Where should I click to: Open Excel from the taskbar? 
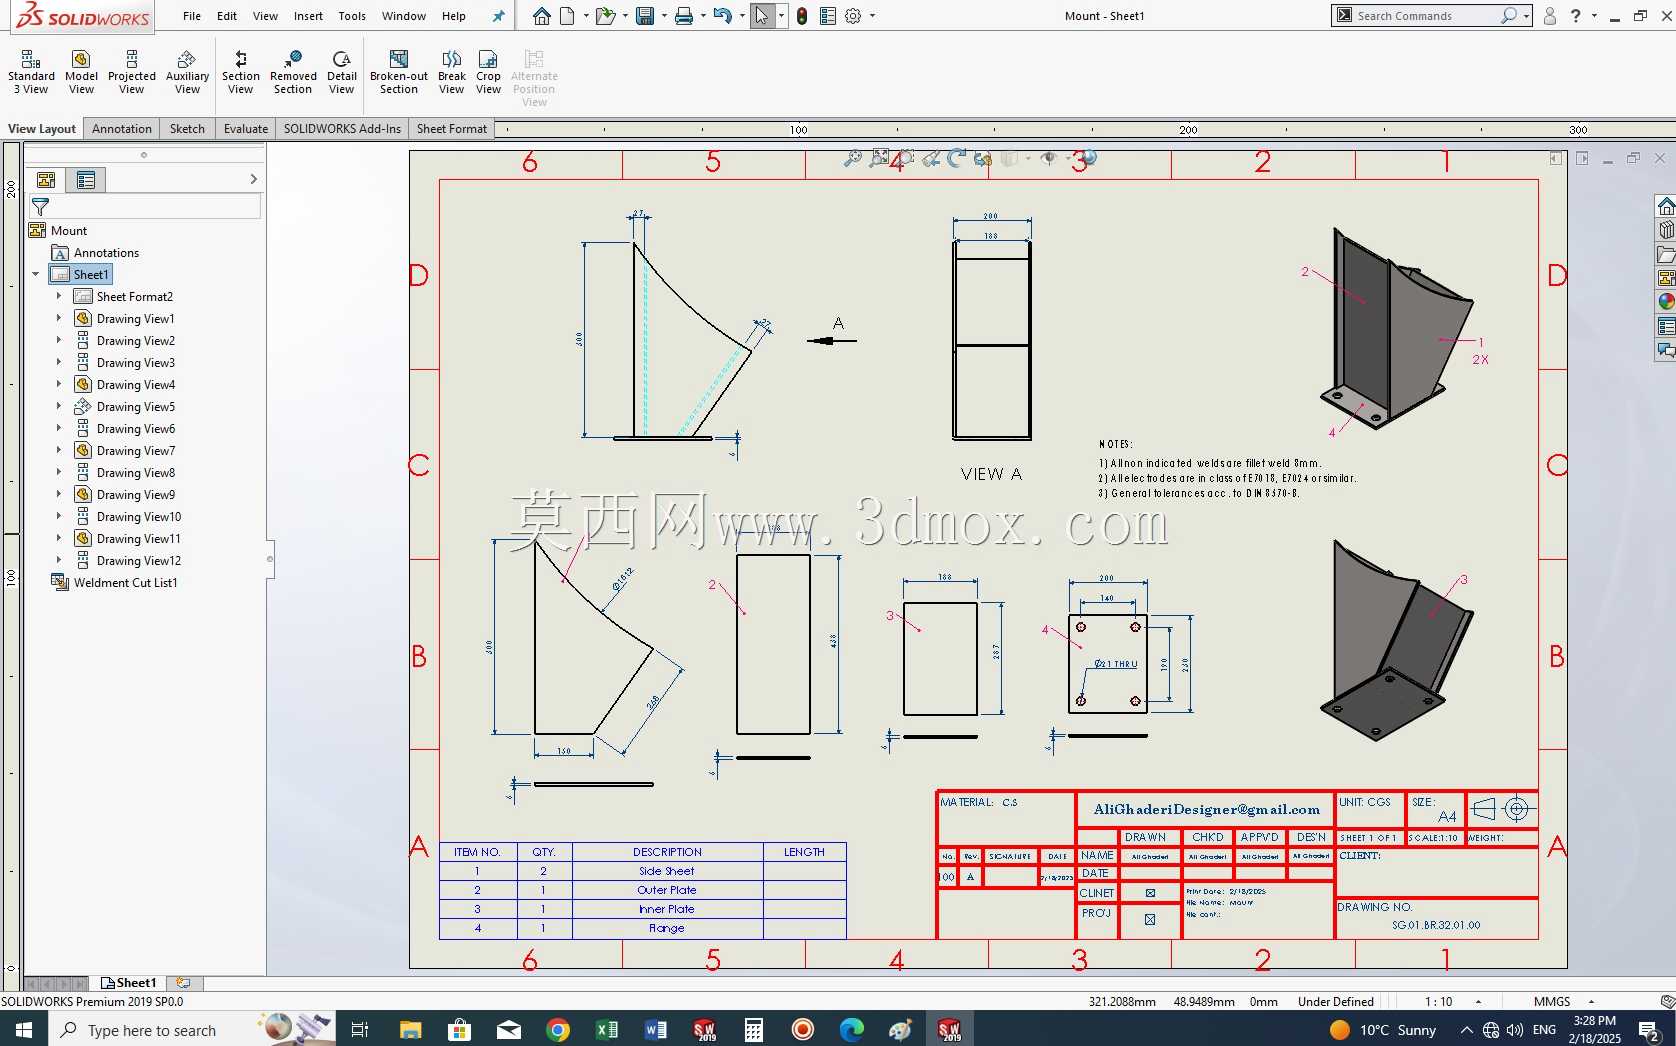(607, 1029)
